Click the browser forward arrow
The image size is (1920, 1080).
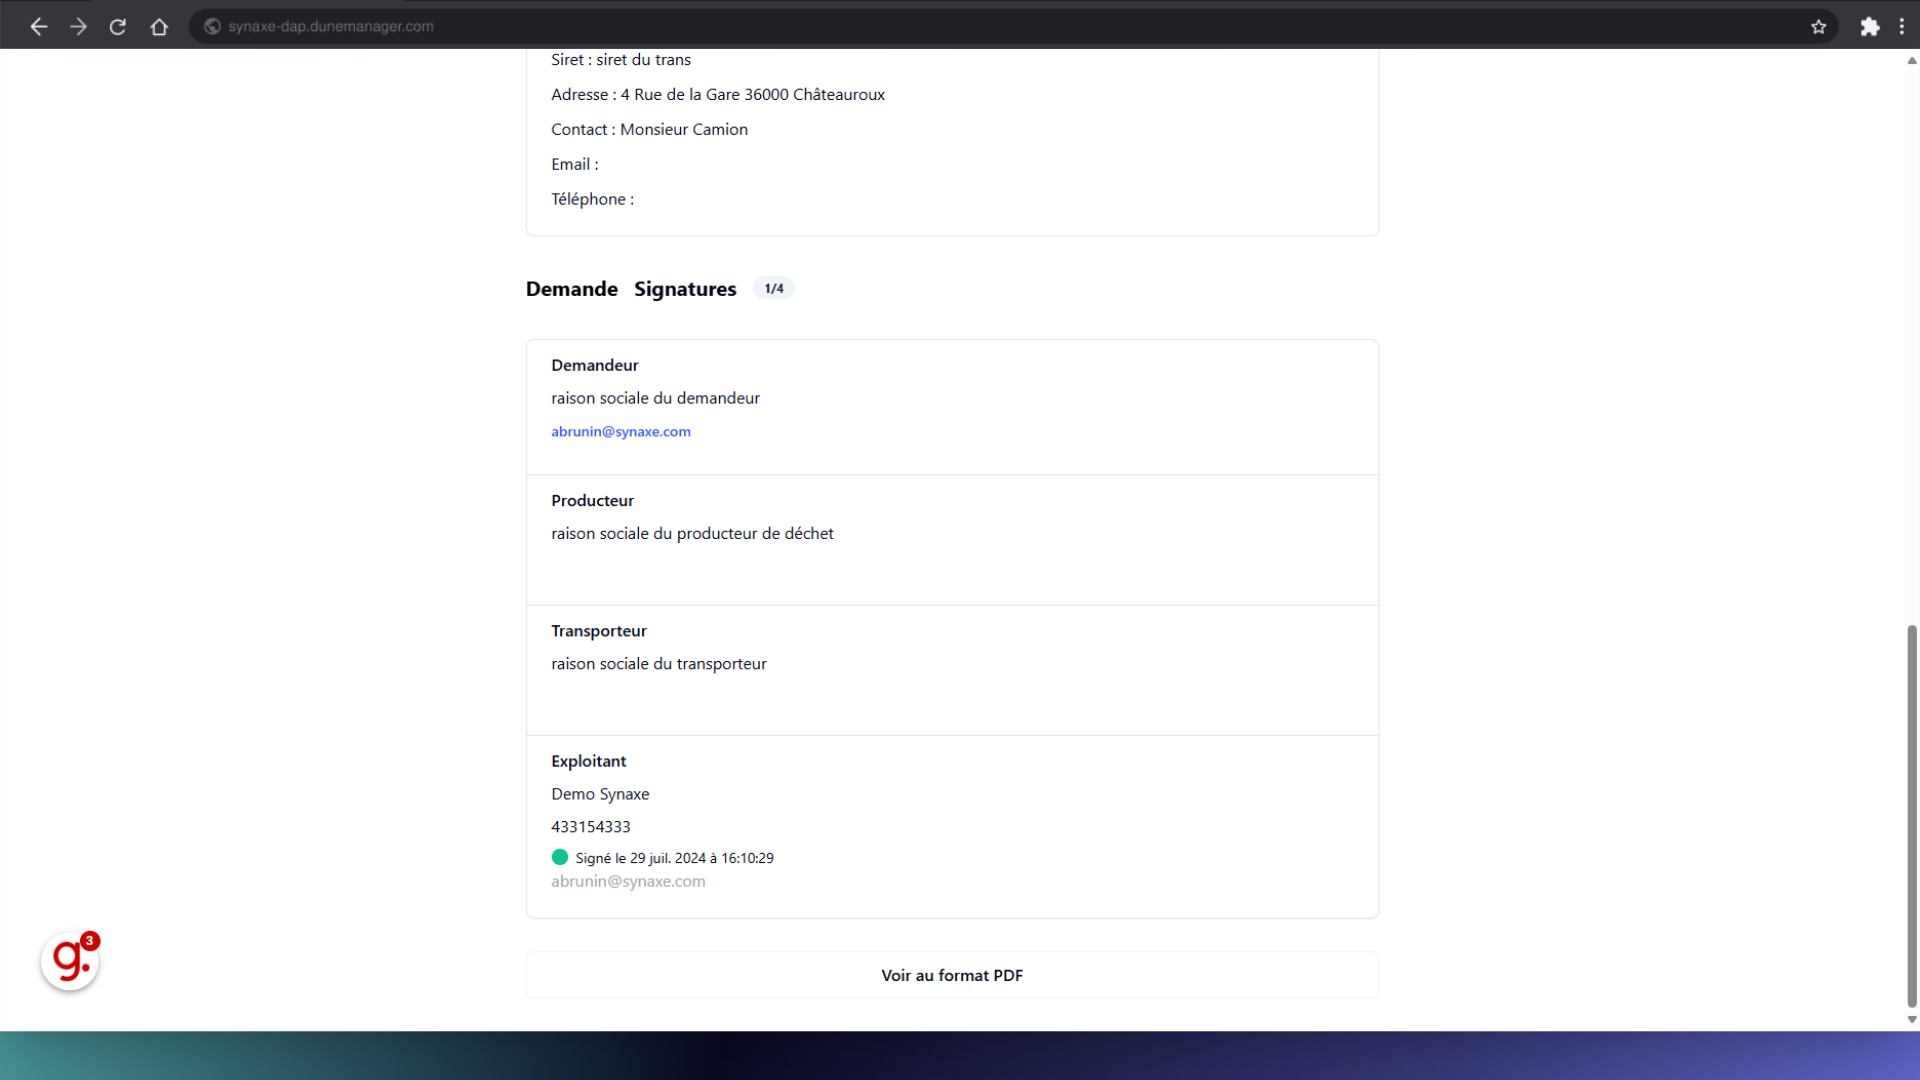coord(78,27)
